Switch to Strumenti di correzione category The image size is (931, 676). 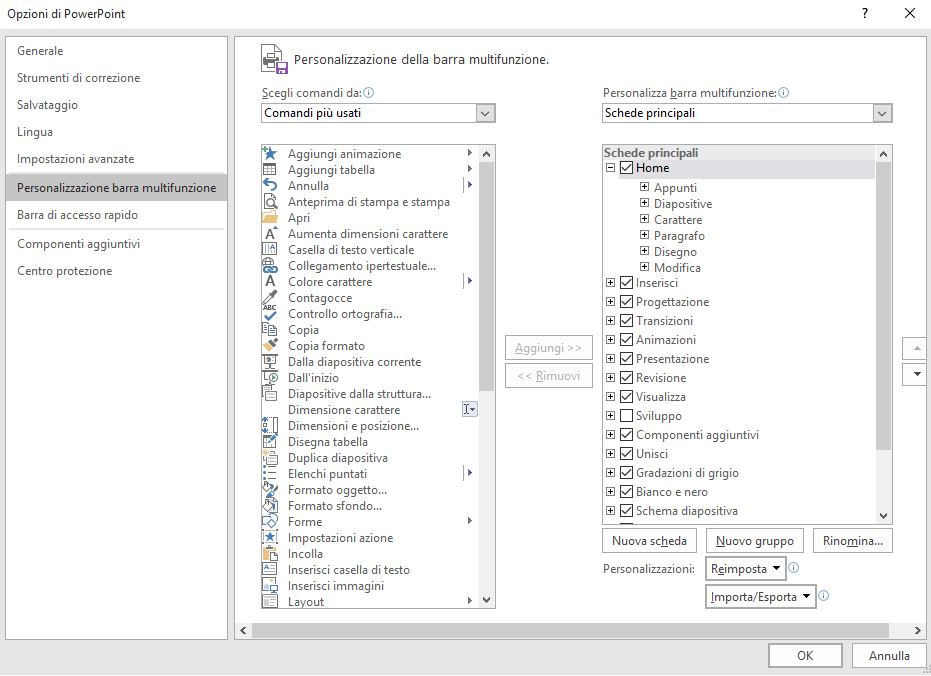pyautogui.click(x=116, y=78)
